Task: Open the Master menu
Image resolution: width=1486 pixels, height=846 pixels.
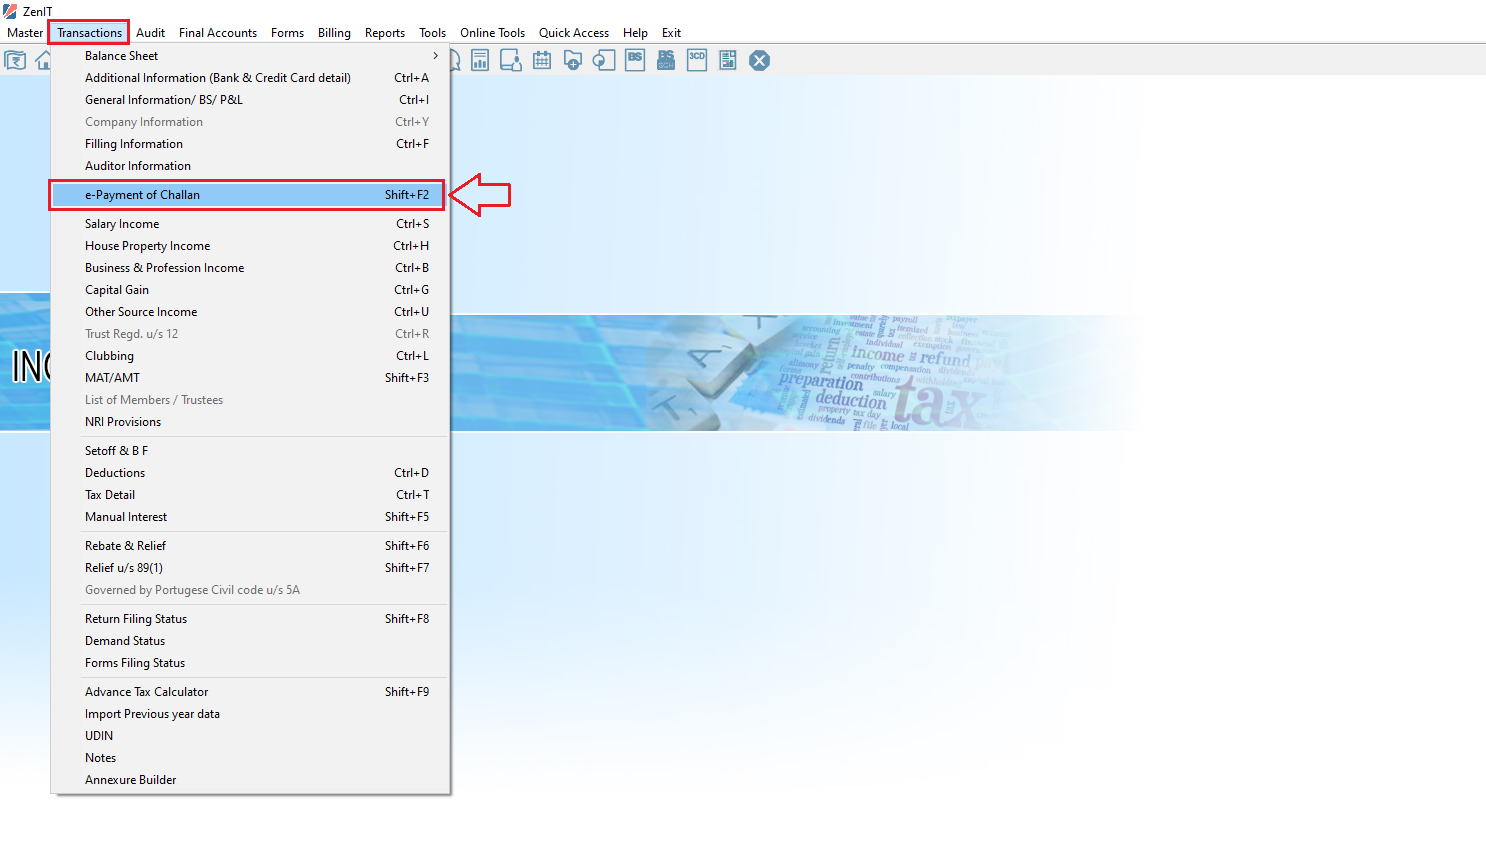Action: coord(25,33)
